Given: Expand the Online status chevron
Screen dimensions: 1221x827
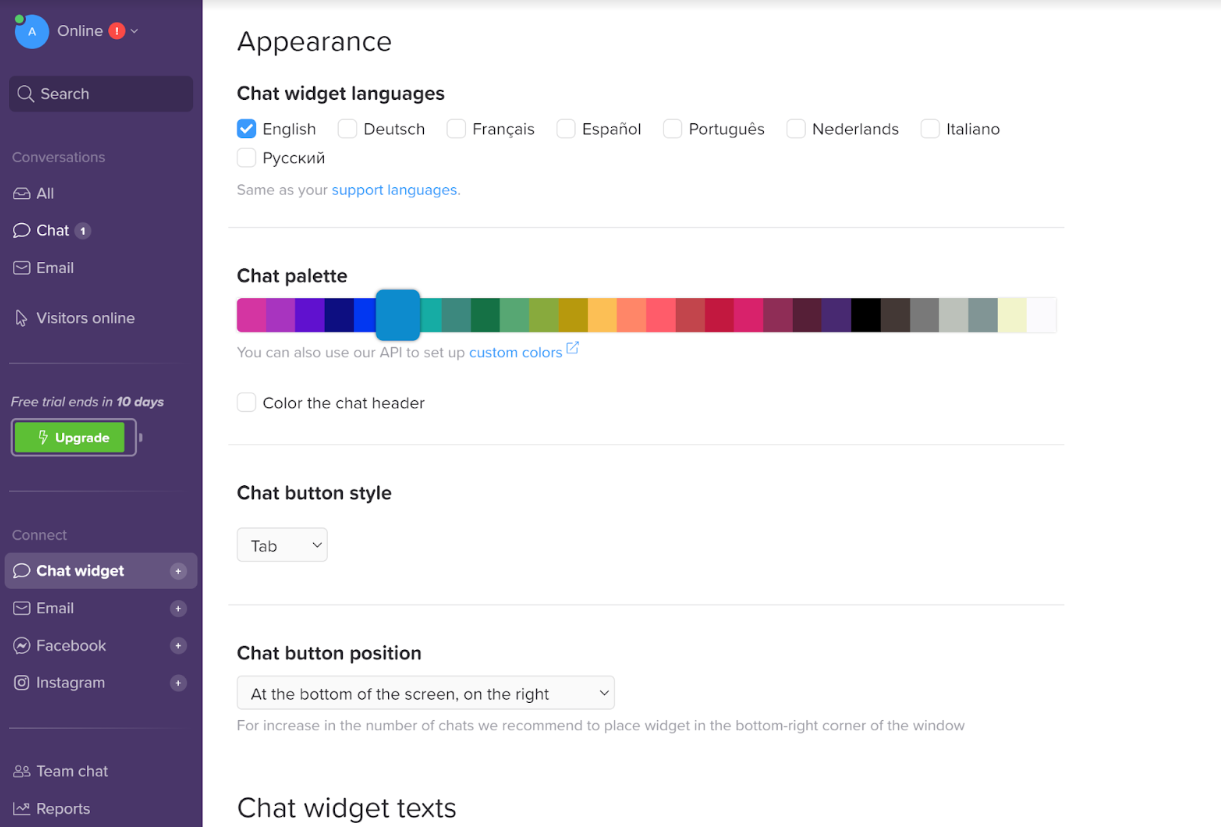Looking at the screenshot, I should [135, 31].
